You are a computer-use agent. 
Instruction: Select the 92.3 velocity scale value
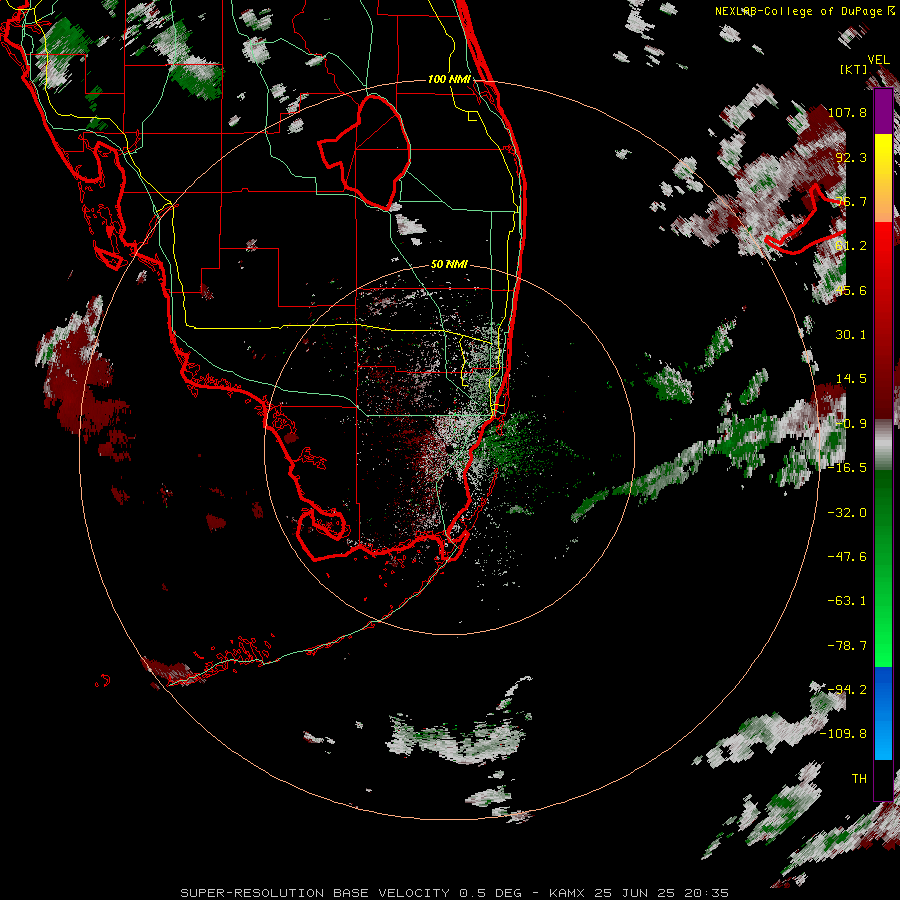(x=851, y=157)
